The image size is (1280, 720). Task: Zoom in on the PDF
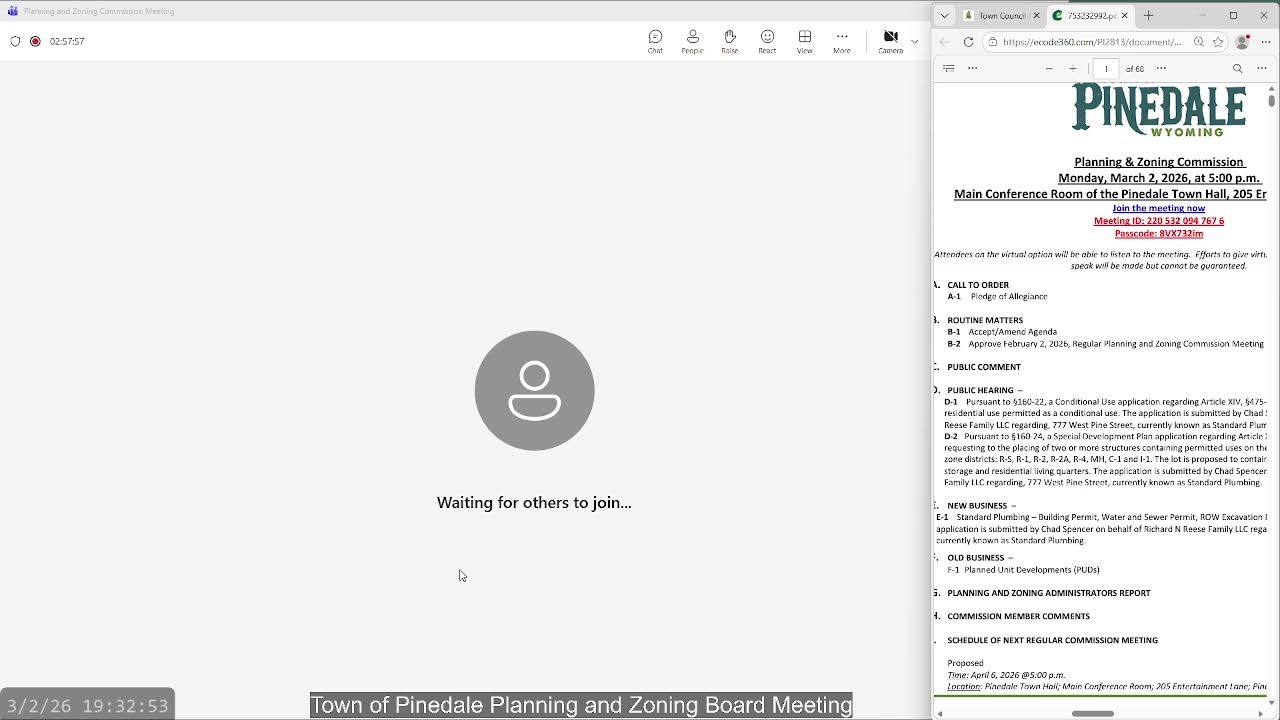point(1073,68)
